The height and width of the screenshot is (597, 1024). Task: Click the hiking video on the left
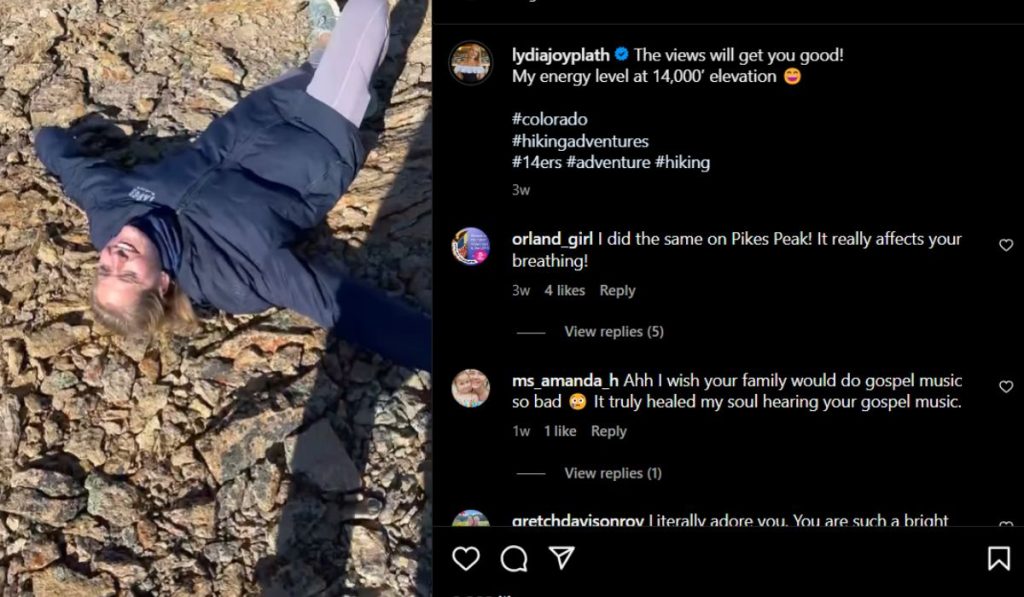(216, 298)
